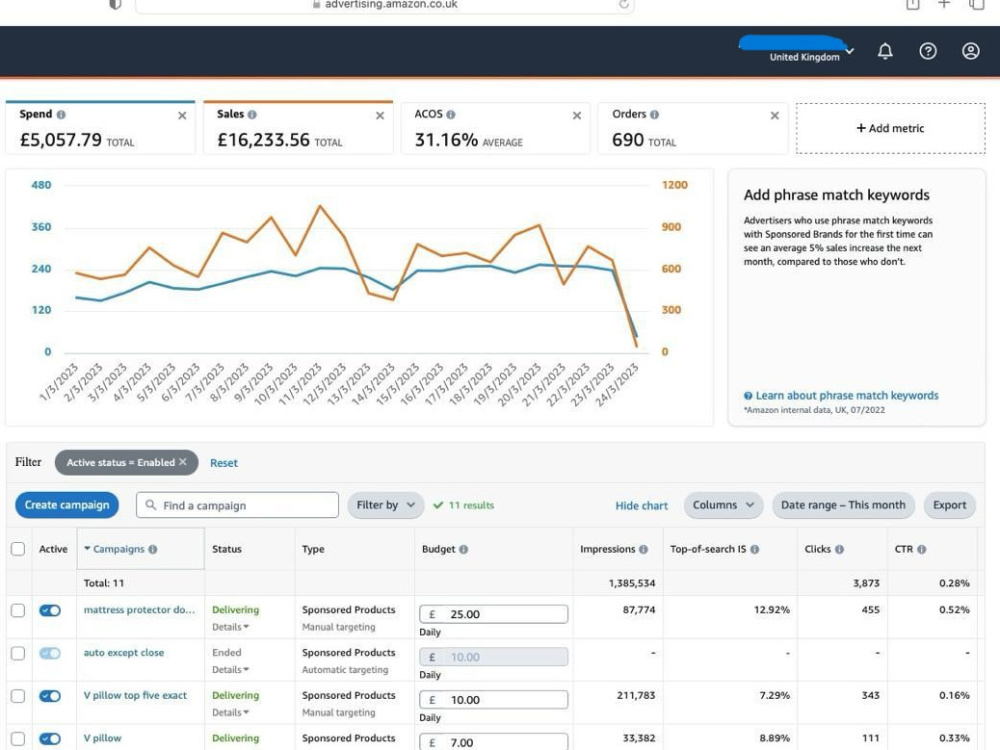Click the Add metric box
Screen dimensions: 1000x750
coord(890,128)
